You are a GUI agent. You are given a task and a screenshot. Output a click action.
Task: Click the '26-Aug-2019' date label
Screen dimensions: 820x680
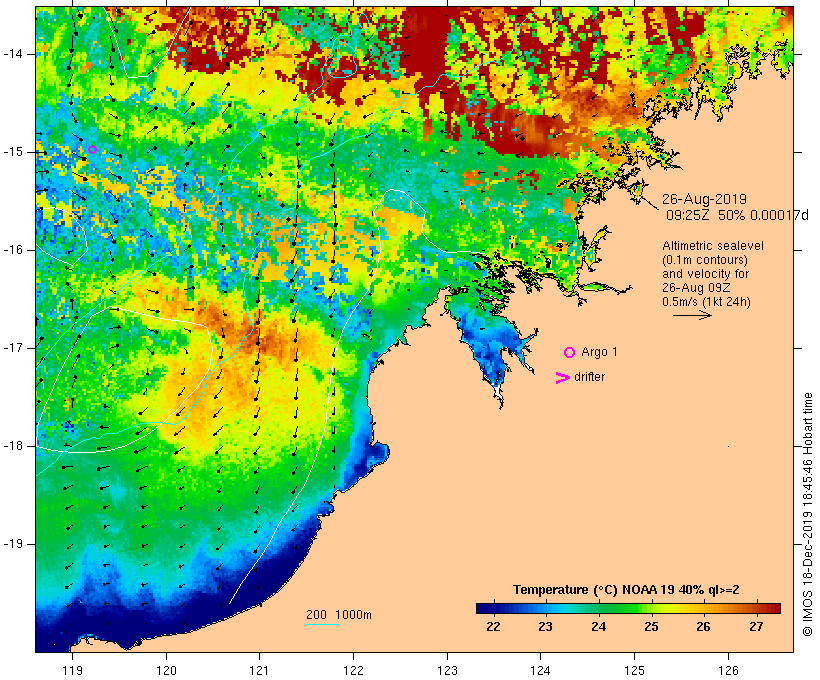704,199
